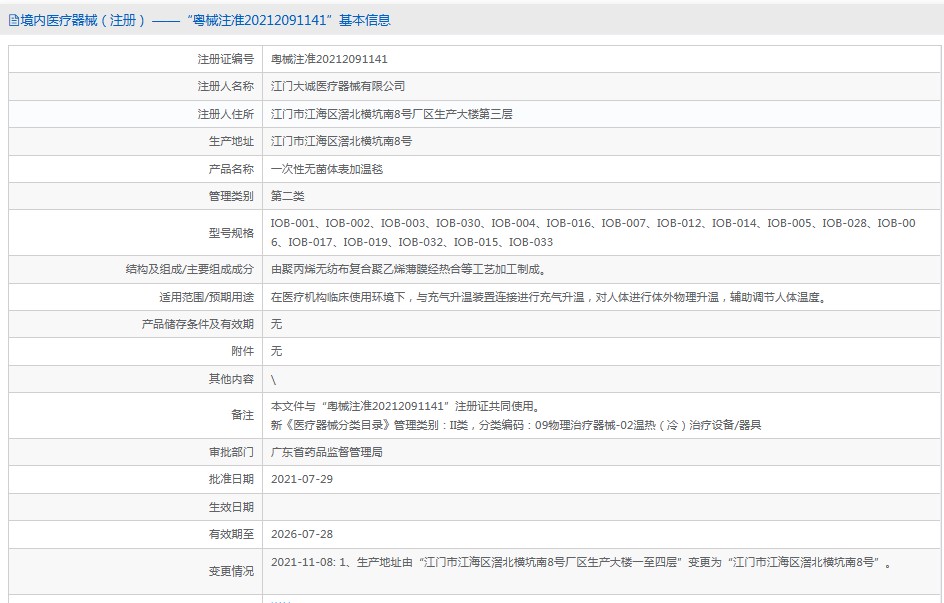Image resolution: width=944 pixels, height=603 pixels.
Task: Select the 无 value in the 产品储存条件及有效期 row
Action: [x=276, y=324]
